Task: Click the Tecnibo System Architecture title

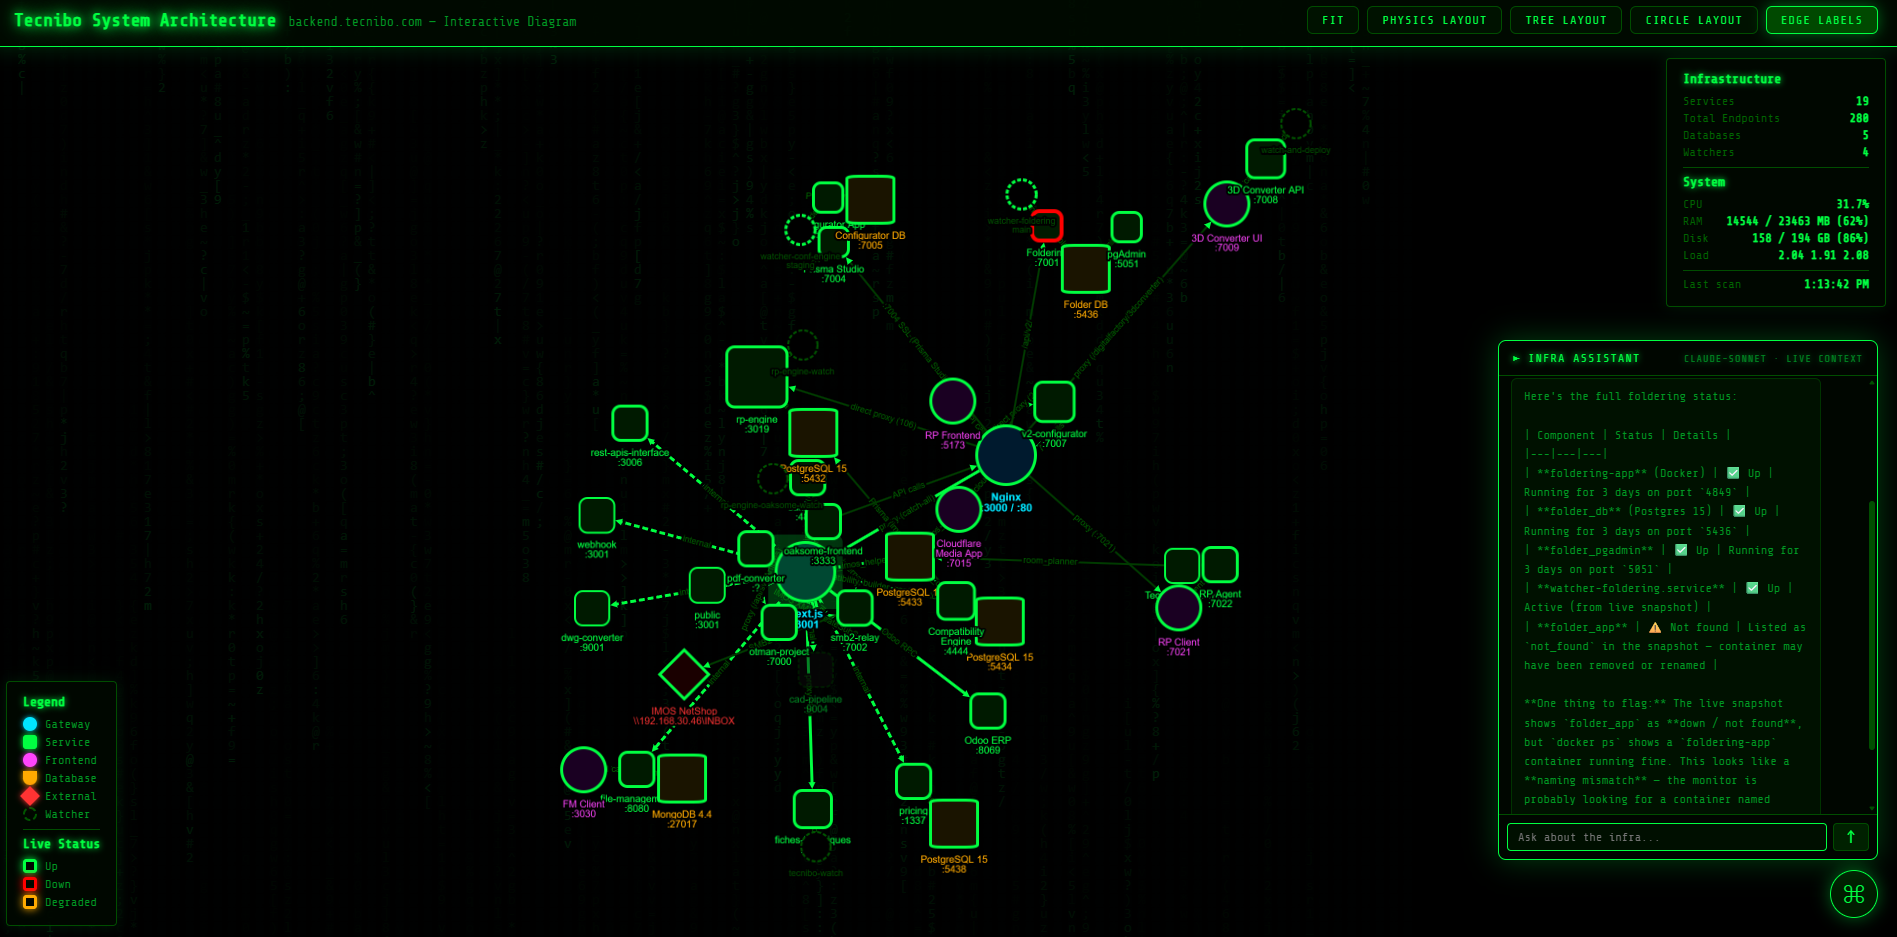Action: [145, 20]
